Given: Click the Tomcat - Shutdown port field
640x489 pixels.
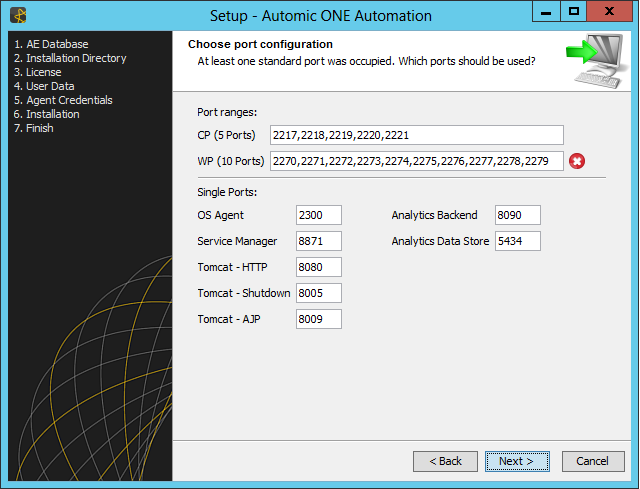Looking at the screenshot, I should pyautogui.click(x=319, y=293).
